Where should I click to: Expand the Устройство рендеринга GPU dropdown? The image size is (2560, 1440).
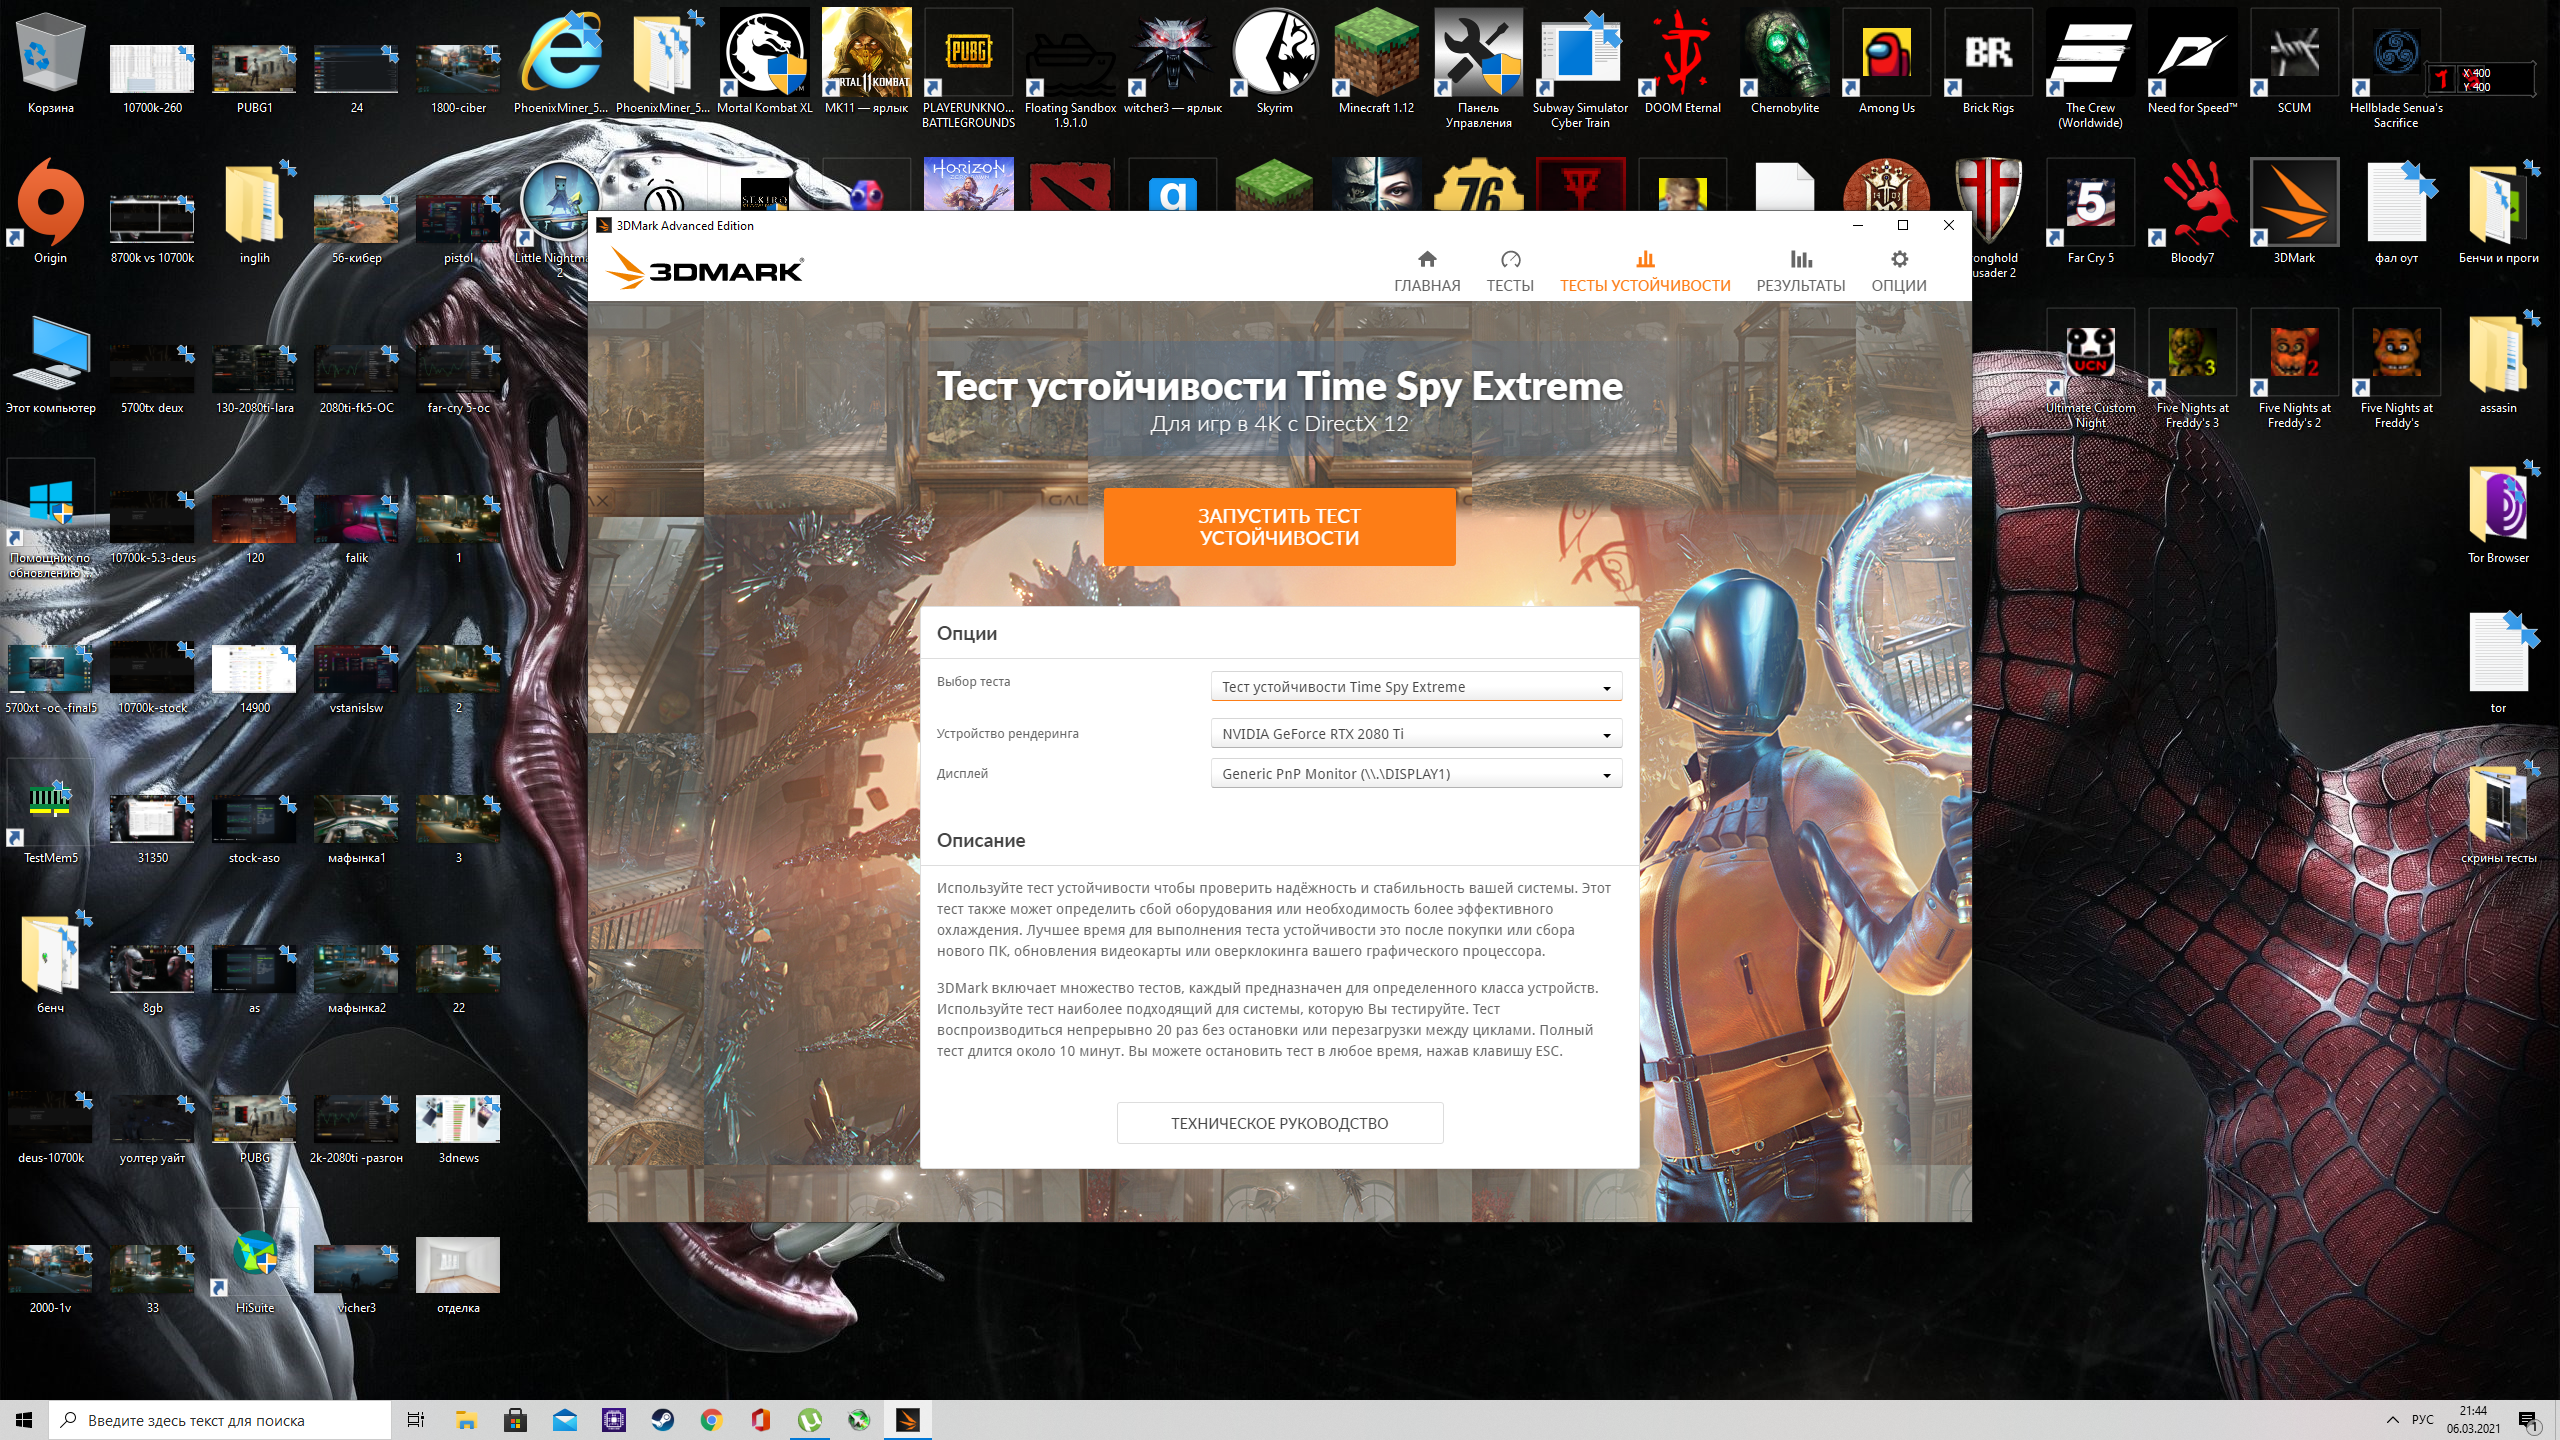point(1415,734)
